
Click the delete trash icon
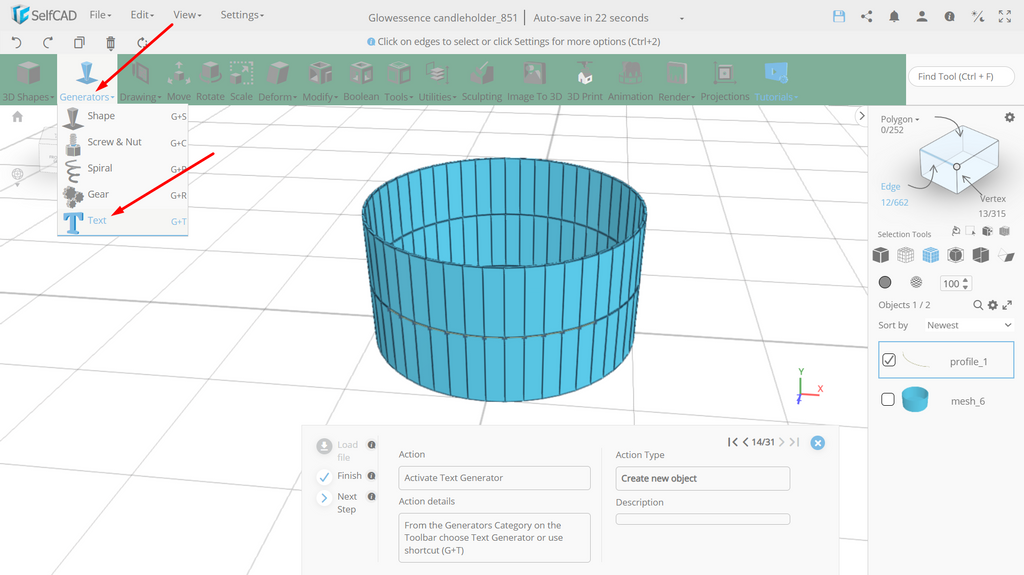(110, 43)
